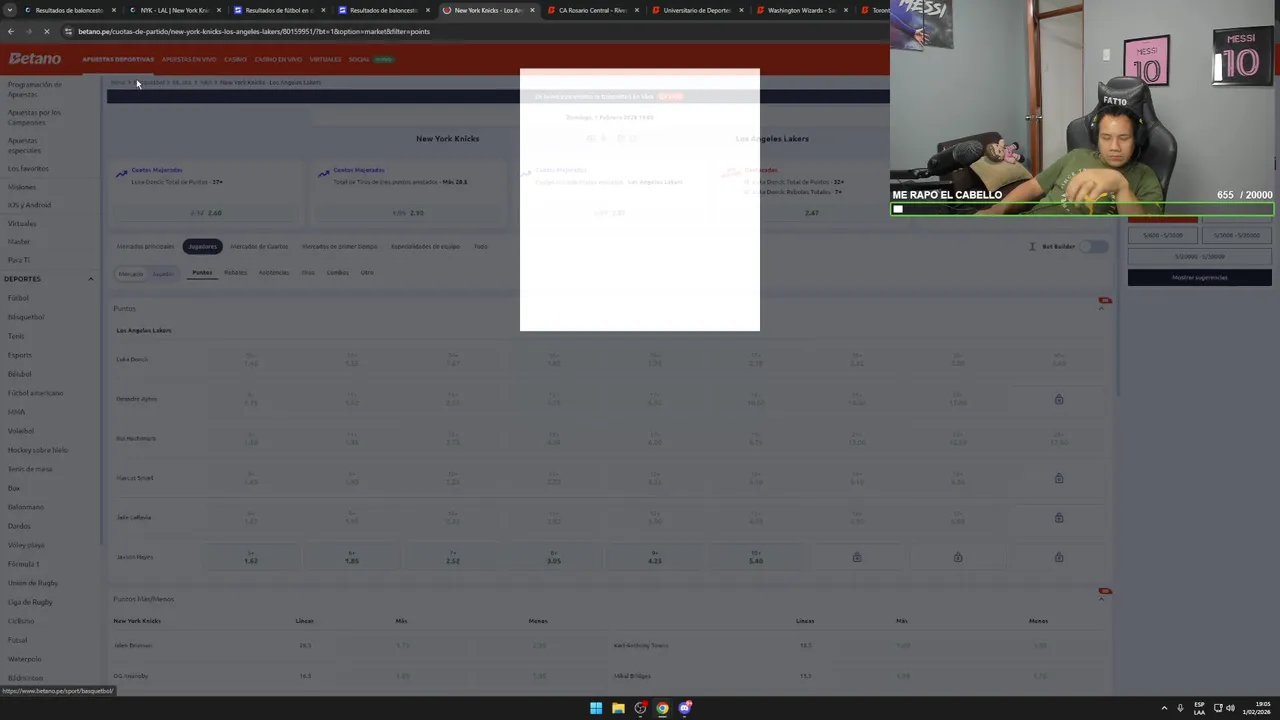Image resolution: width=1280 pixels, height=720 pixels.
Task: Select Especialidades de equipo tab
Action: (425, 246)
